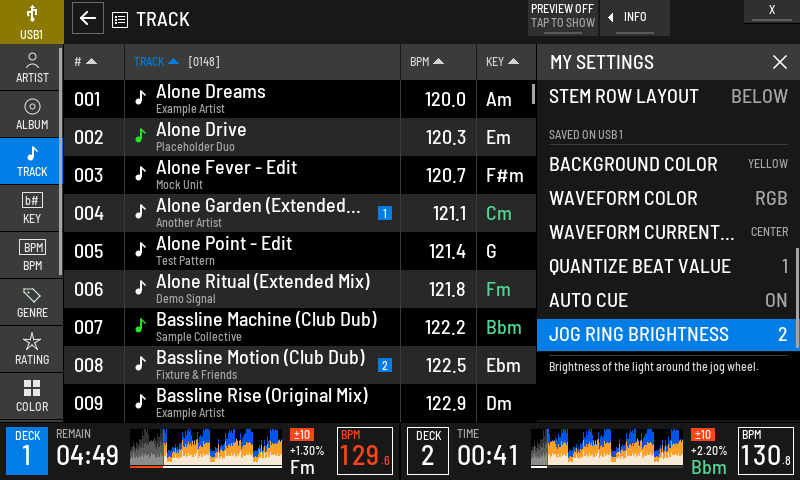Click track number 009
800x480 pixels.
pyautogui.click(x=88, y=403)
